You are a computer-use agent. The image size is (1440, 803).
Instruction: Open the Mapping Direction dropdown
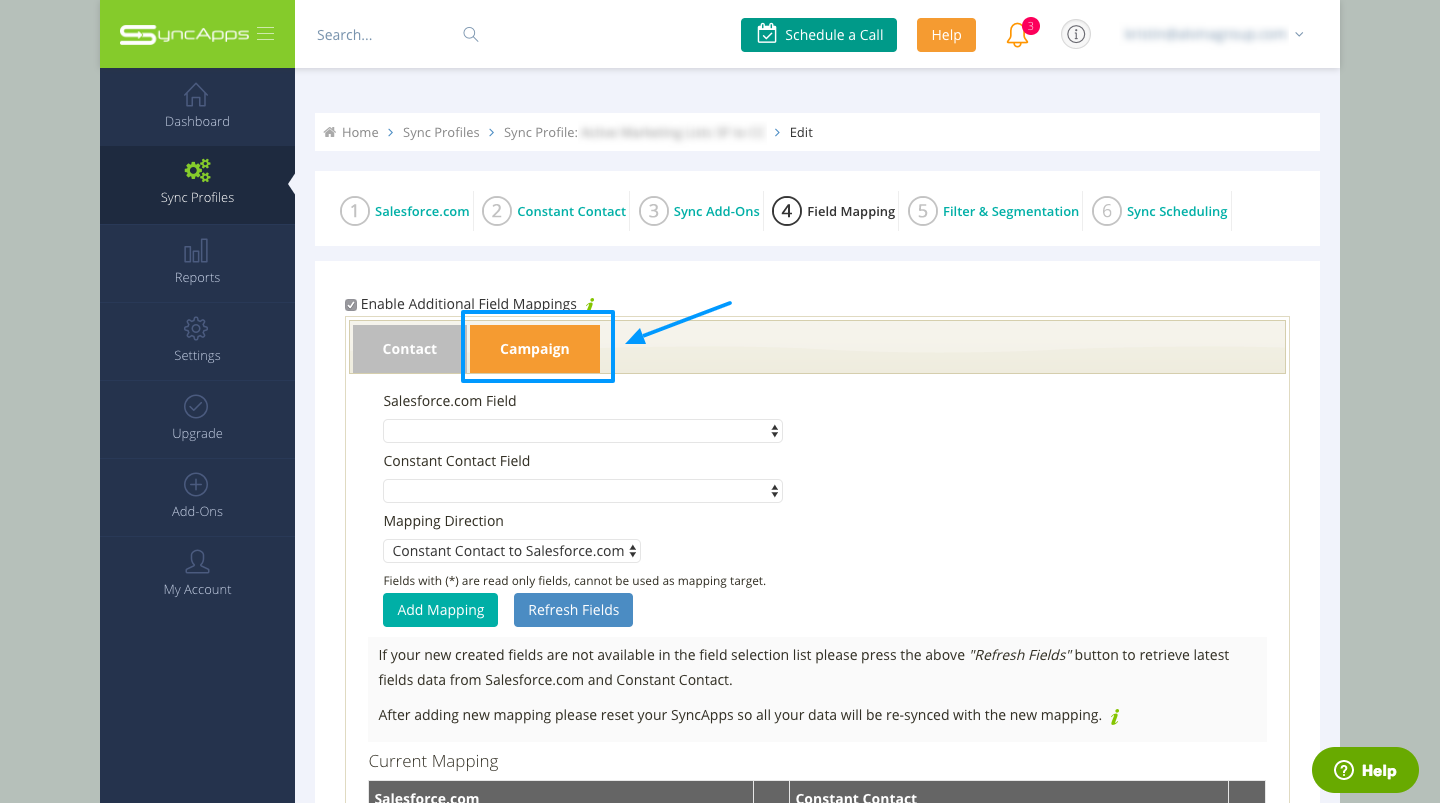pyautogui.click(x=512, y=551)
